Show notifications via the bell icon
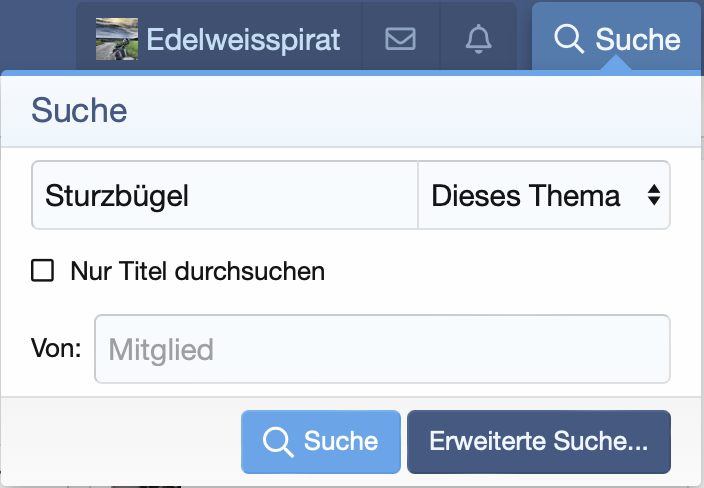704x488 pixels. [479, 39]
